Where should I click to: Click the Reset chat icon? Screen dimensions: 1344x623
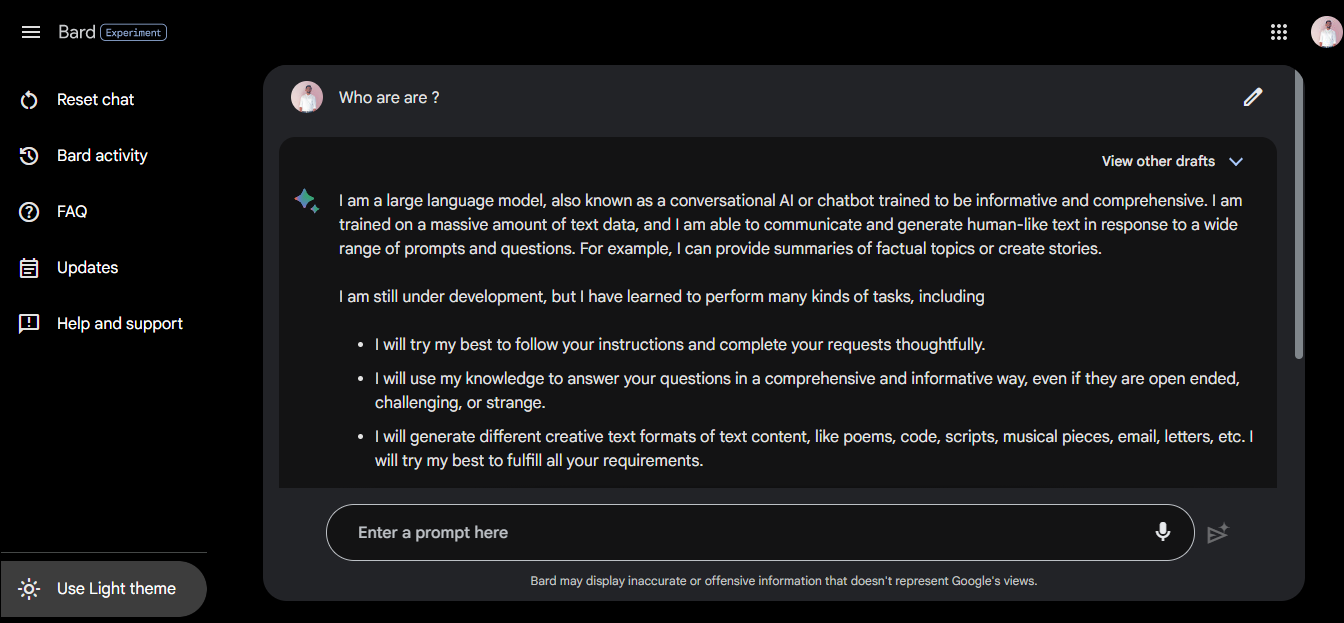point(29,100)
